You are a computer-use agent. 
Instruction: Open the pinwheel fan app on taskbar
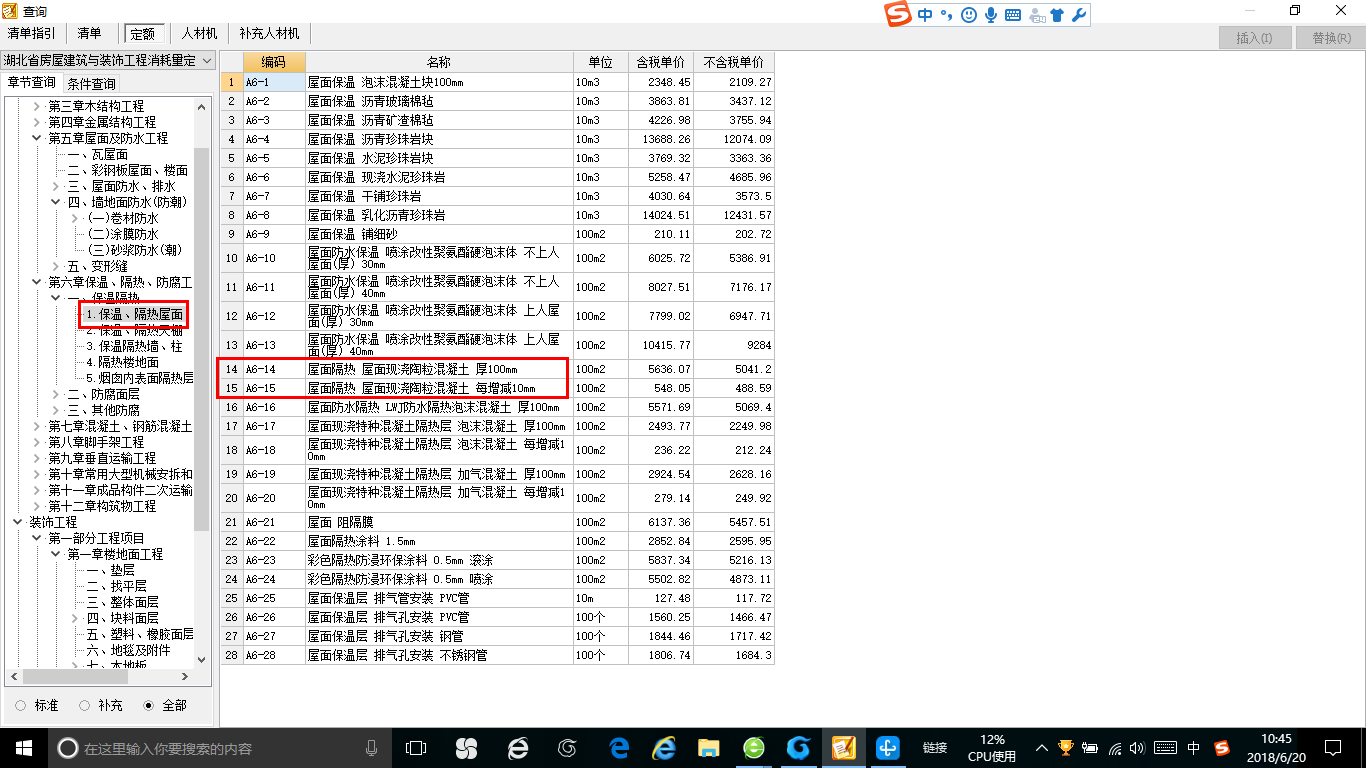tap(466, 748)
